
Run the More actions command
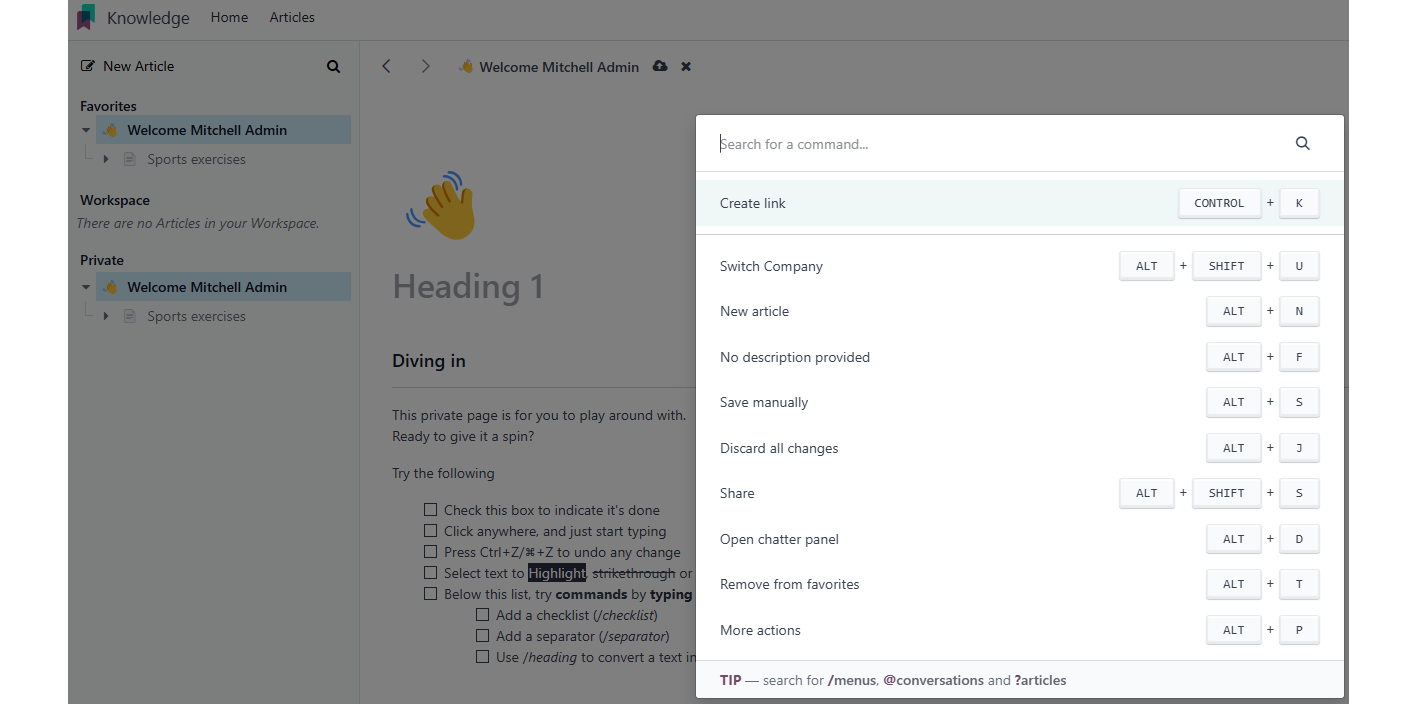point(1020,630)
